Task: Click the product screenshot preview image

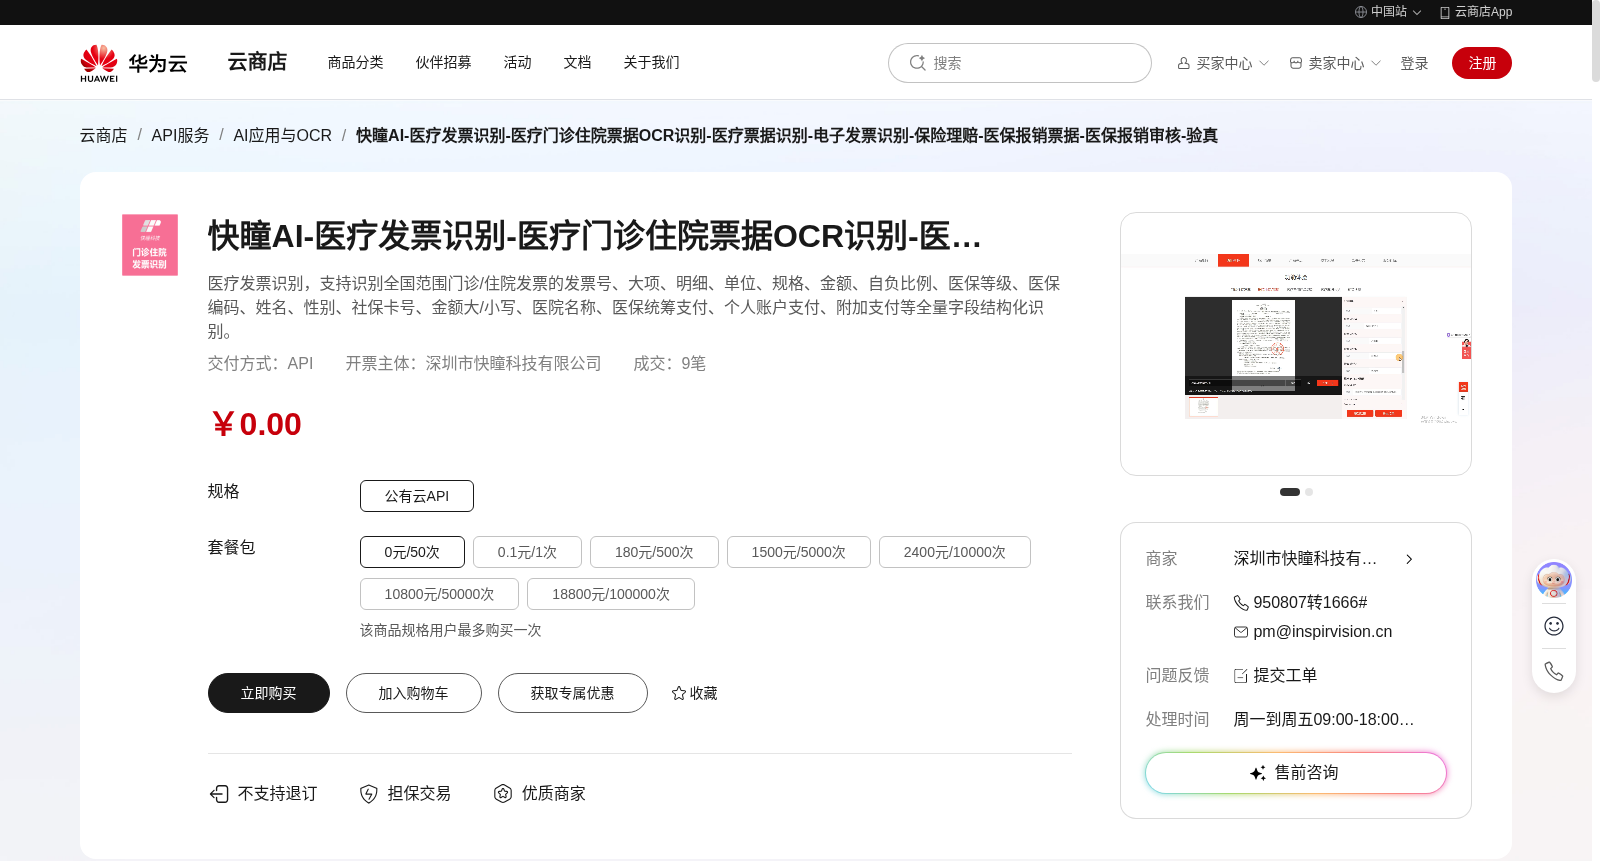Action: click(x=1296, y=344)
